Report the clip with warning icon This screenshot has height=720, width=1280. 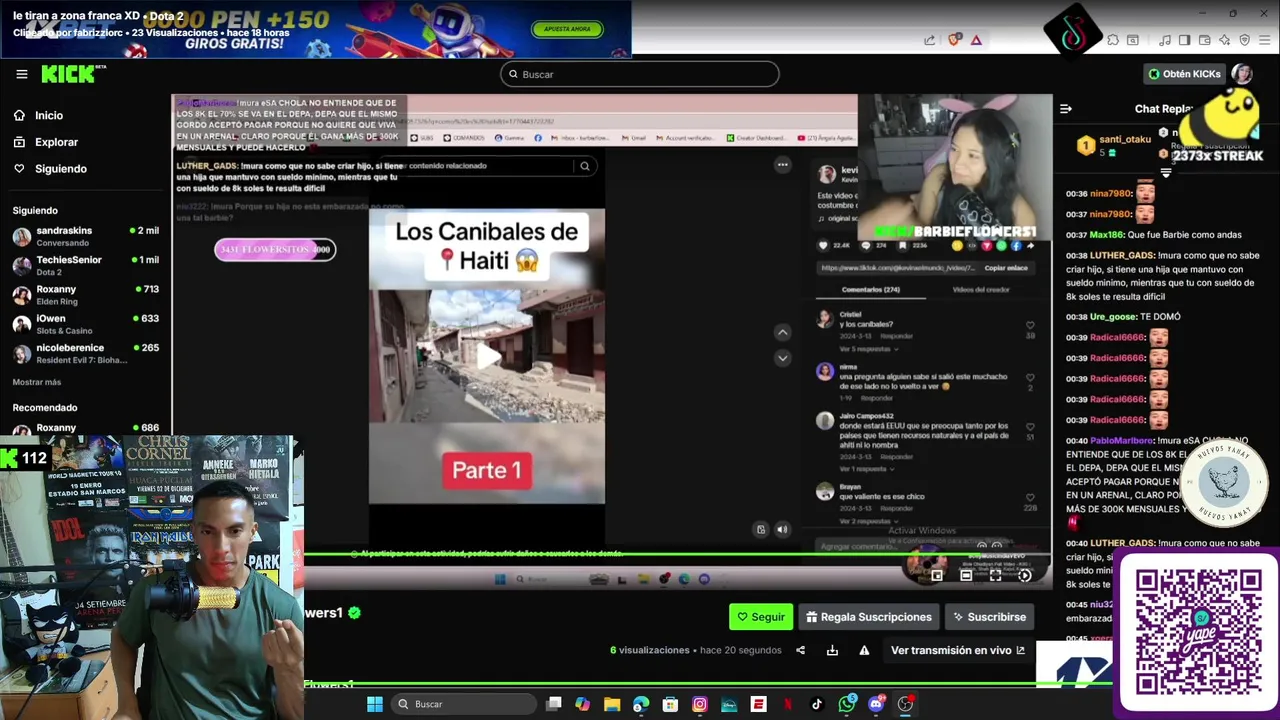click(x=864, y=650)
